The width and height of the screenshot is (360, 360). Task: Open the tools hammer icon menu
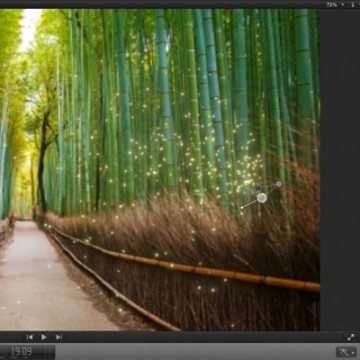pyautogui.click(x=343, y=352)
